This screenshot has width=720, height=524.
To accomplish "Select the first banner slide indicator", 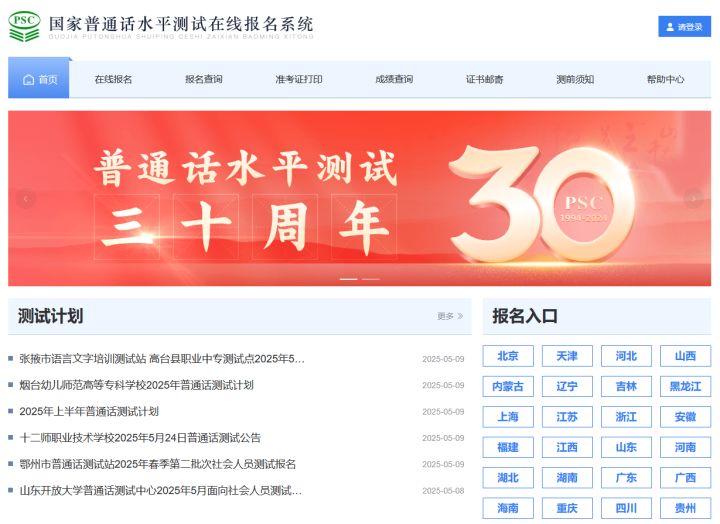I will pyautogui.click(x=349, y=279).
